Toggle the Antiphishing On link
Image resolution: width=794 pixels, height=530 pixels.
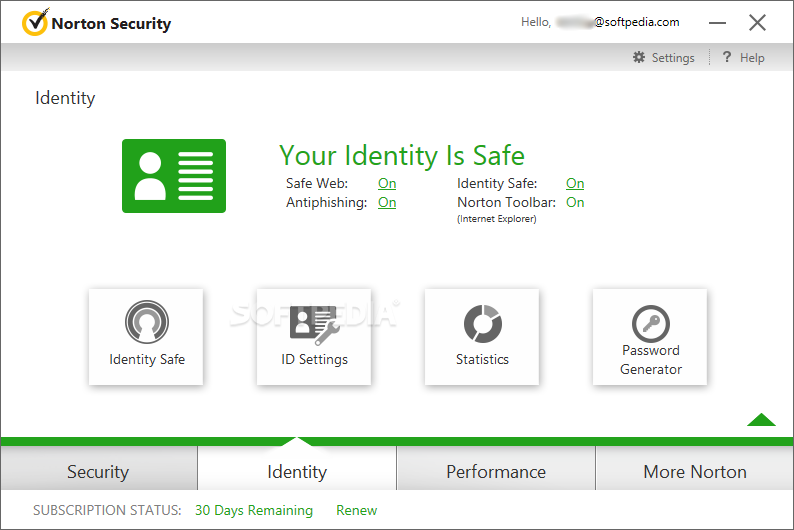[x=387, y=202]
